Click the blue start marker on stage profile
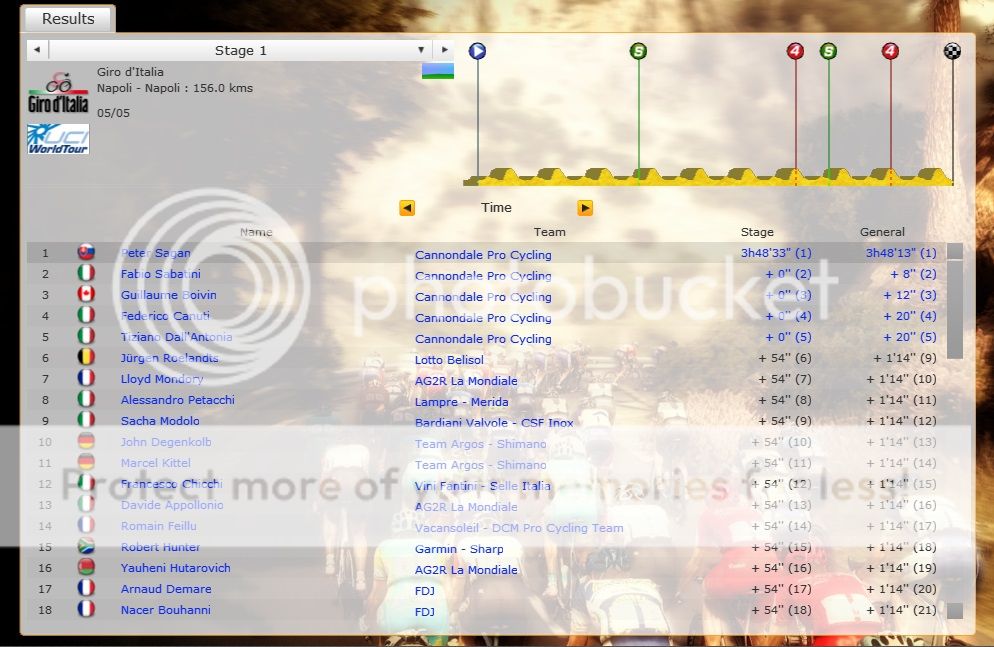 click(477, 51)
